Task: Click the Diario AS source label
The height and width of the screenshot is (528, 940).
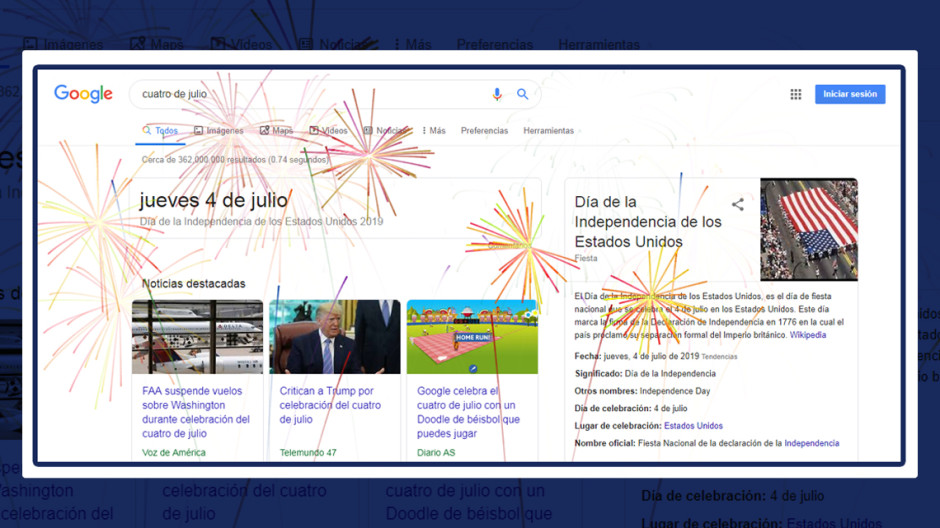Action: (x=436, y=452)
